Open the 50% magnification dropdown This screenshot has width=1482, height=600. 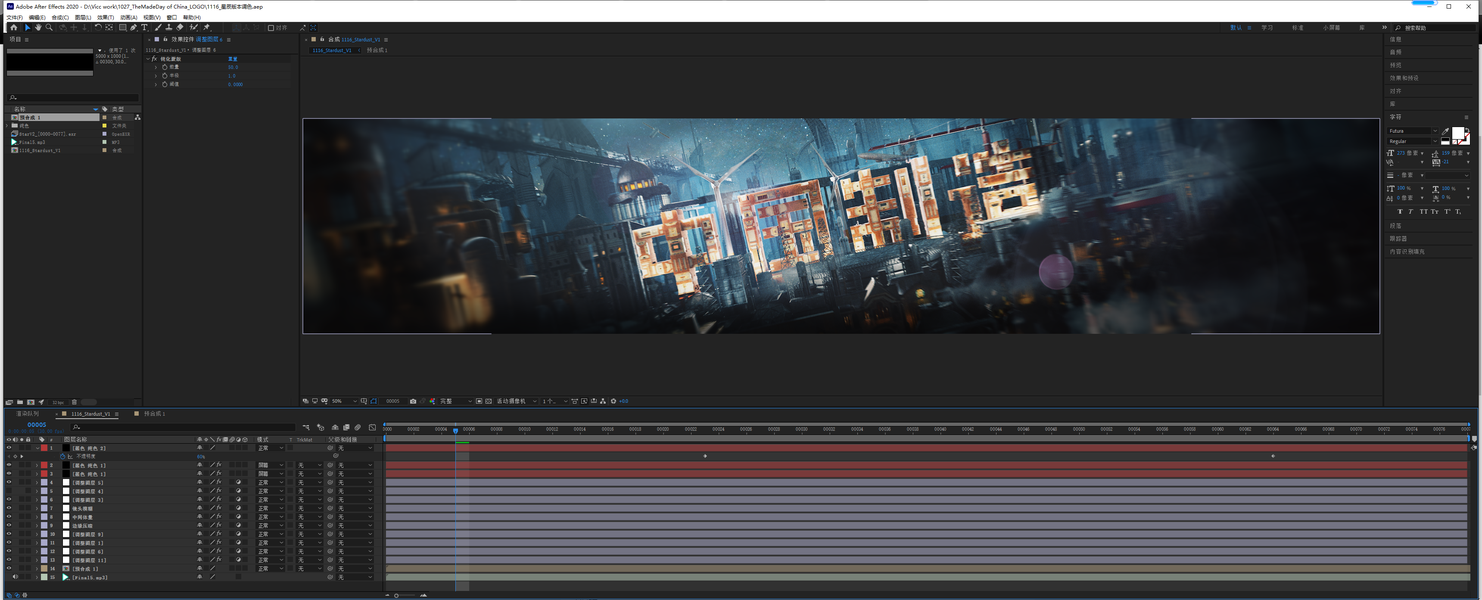pos(344,401)
